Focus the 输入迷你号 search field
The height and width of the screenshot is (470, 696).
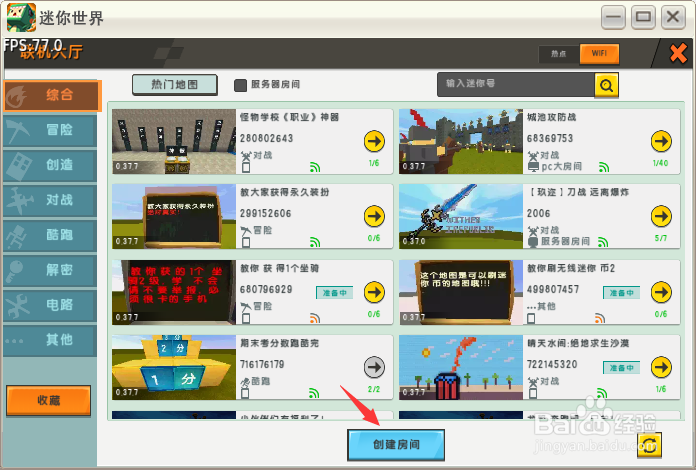point(515,85)
